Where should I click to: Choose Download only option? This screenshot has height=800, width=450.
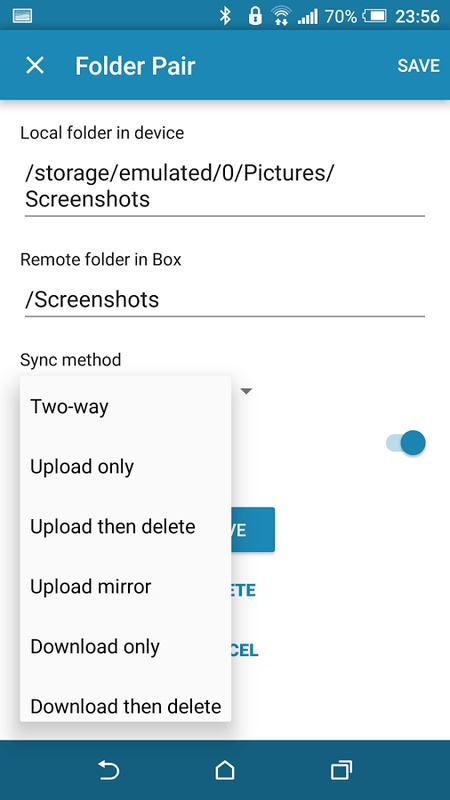(x=126, y=646)
